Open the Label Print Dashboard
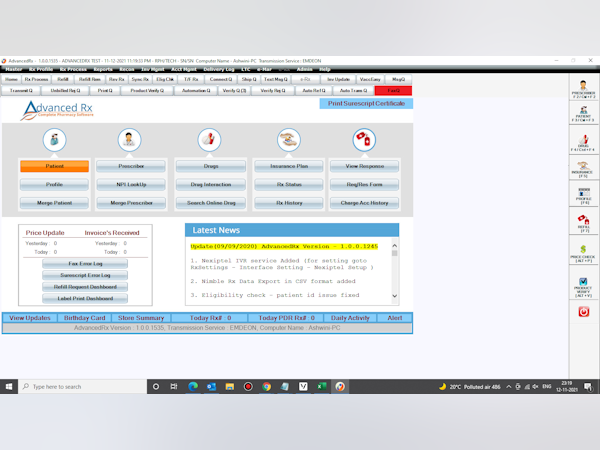The image size is (600, 450). 85,298
